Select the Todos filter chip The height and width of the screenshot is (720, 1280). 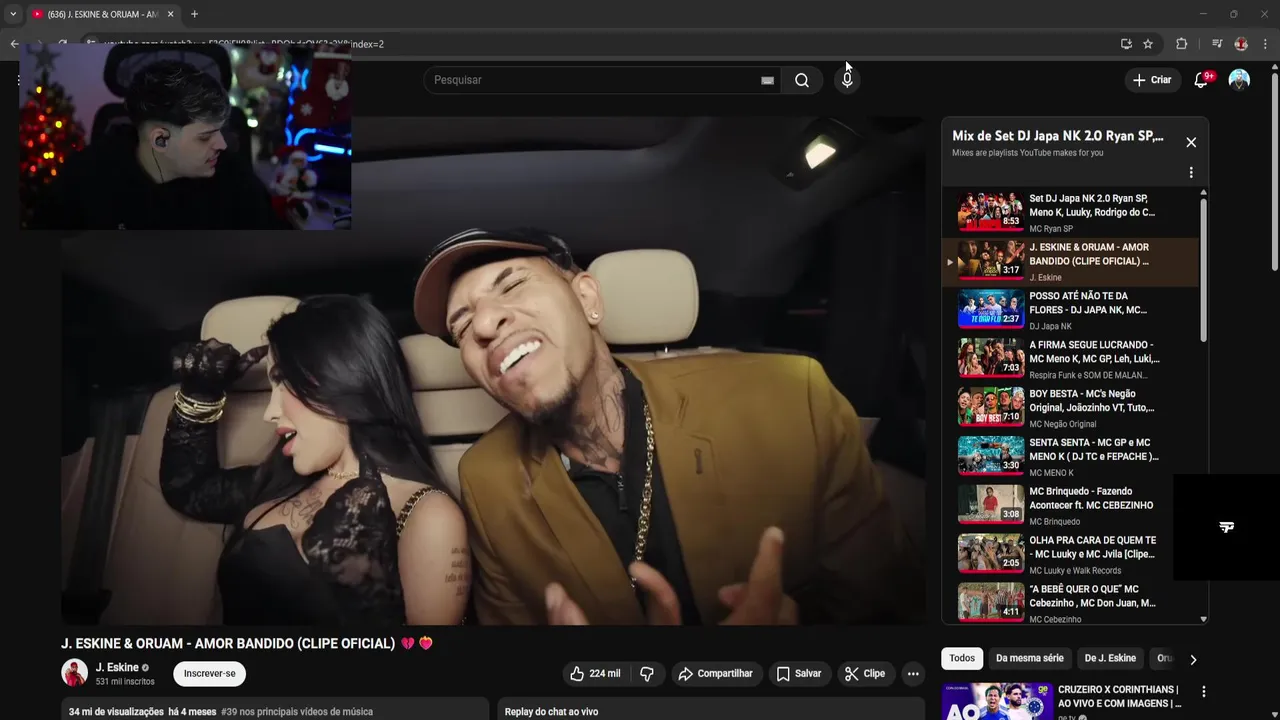pos(962,658)
